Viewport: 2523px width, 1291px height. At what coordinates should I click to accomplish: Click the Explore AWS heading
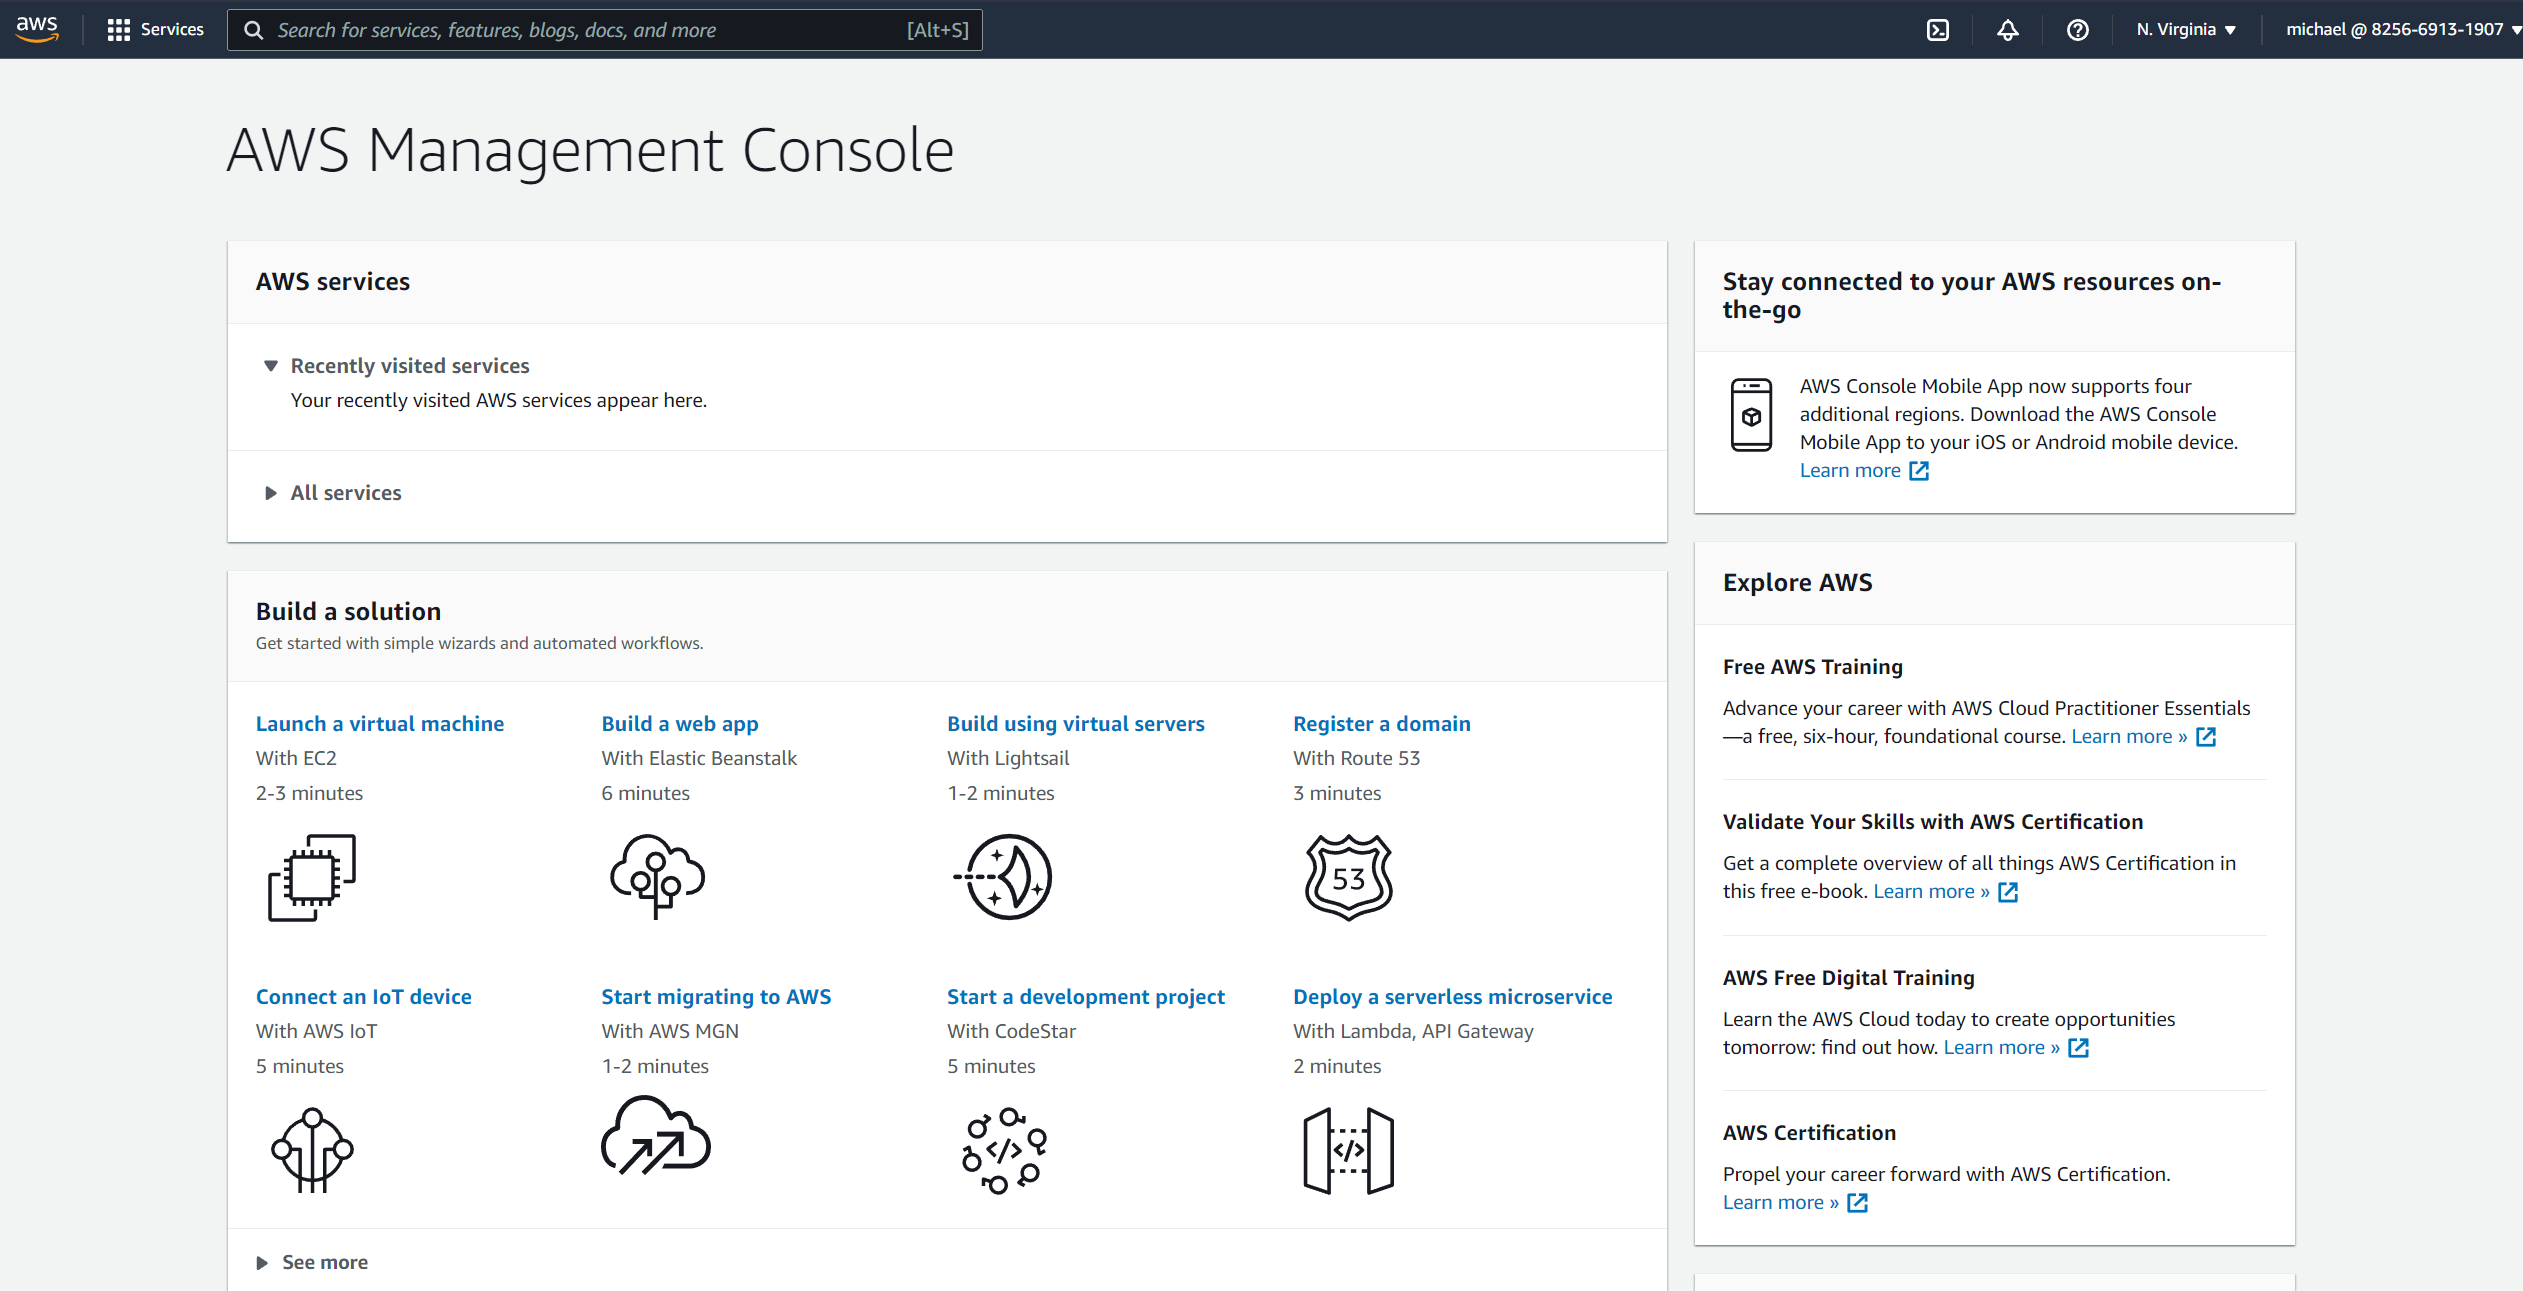coord(1797,583)
